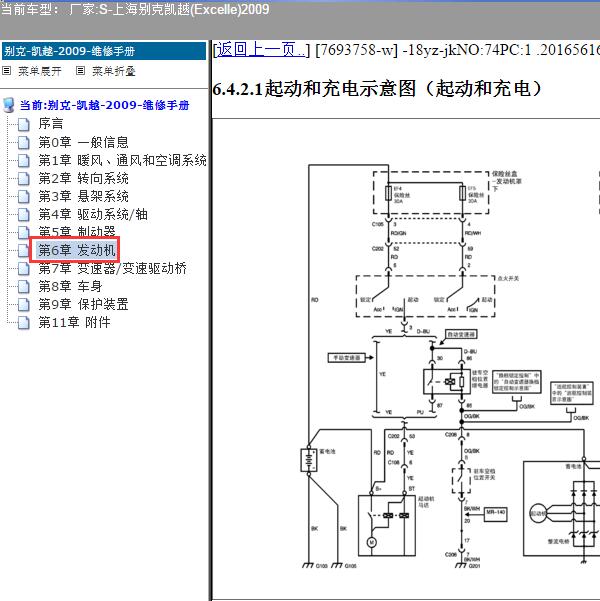Click the fuse box dashed block in diagram
The height and width of the screenshot is (601, 600).
coord(431,192)
